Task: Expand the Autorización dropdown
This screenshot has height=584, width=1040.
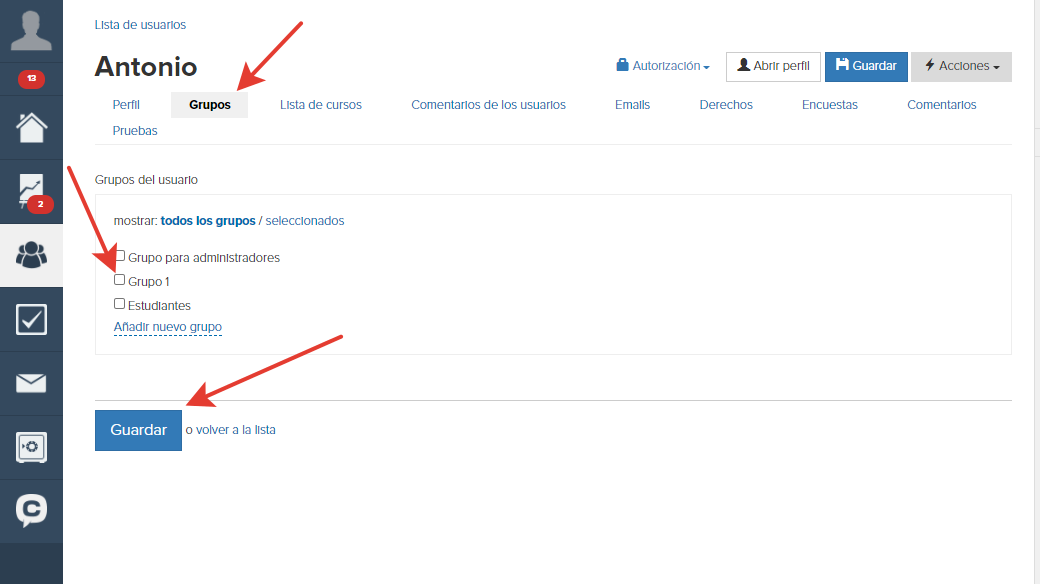Action: (663, 66)
